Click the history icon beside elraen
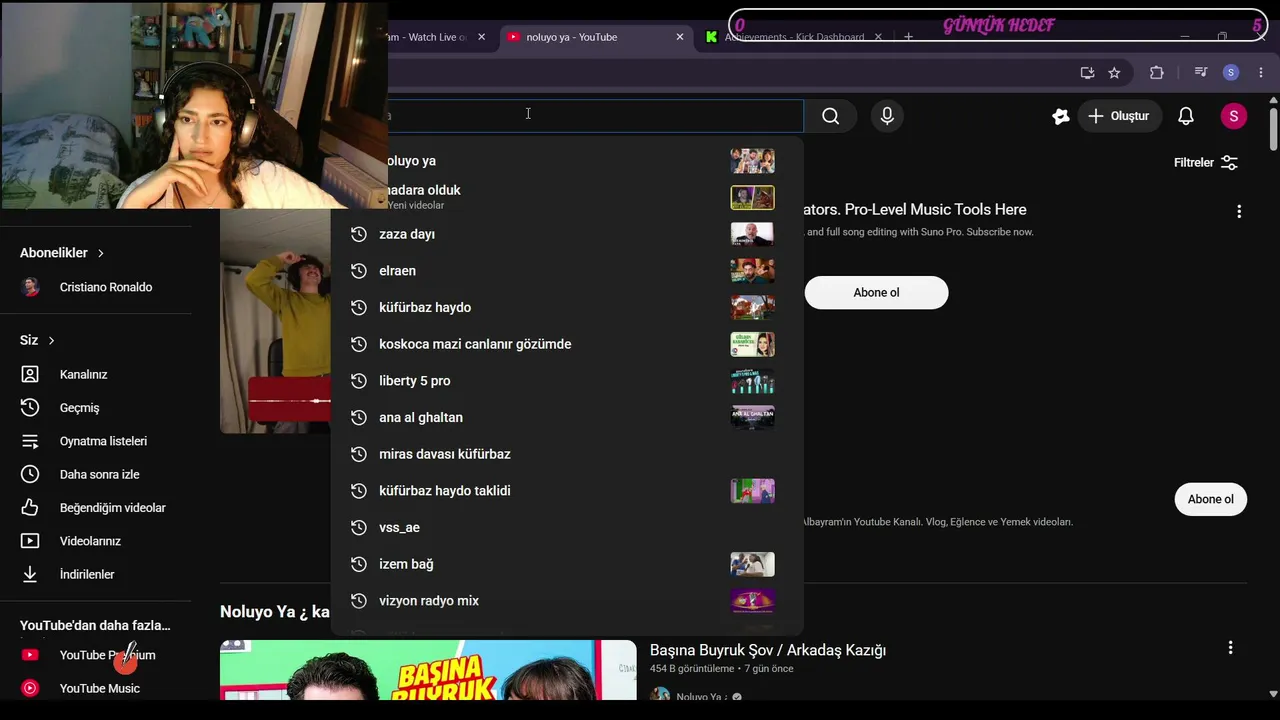Viewport: 1280px width, 720px height. (x=359, y=271)
